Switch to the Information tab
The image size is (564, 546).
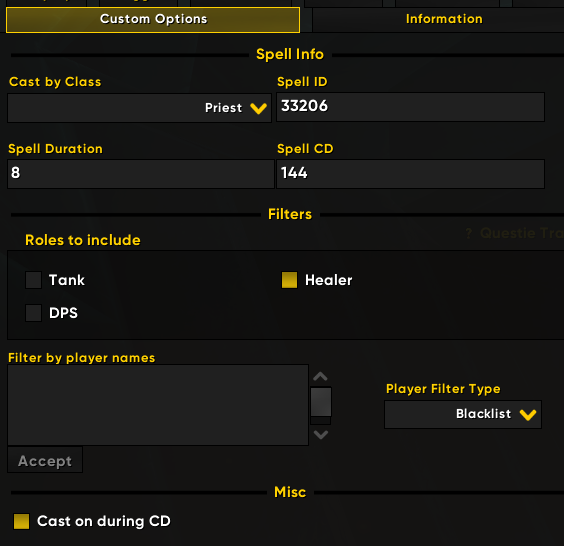pos(444,19)
